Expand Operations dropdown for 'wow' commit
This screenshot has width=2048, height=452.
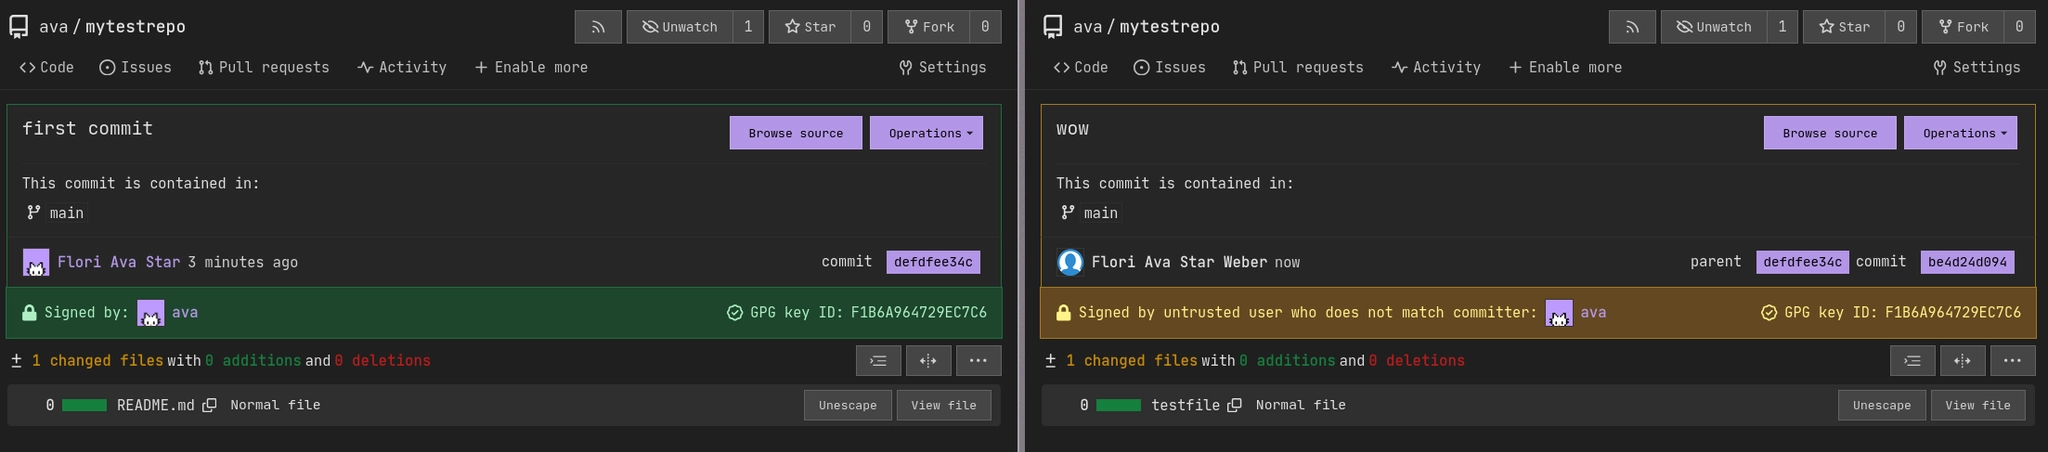pos(1960,133)
